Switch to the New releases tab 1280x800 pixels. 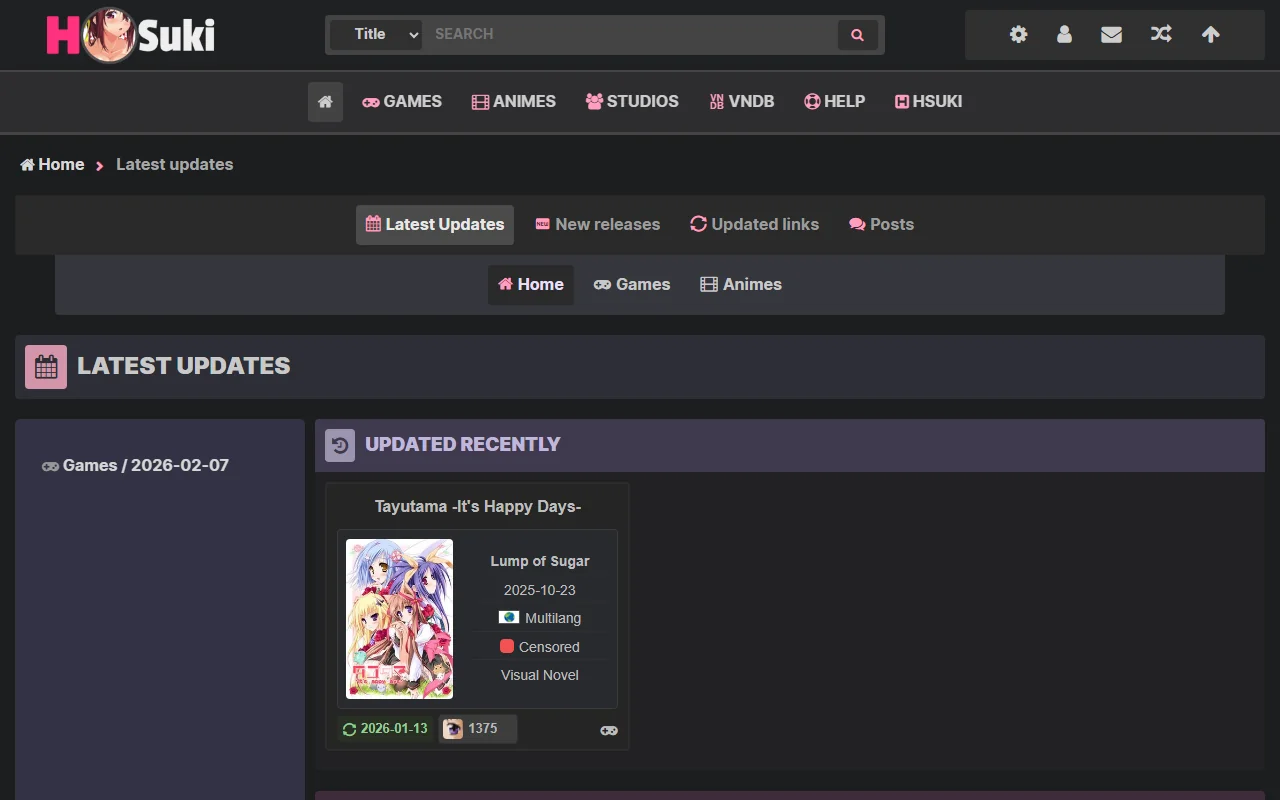click(597, 224)
